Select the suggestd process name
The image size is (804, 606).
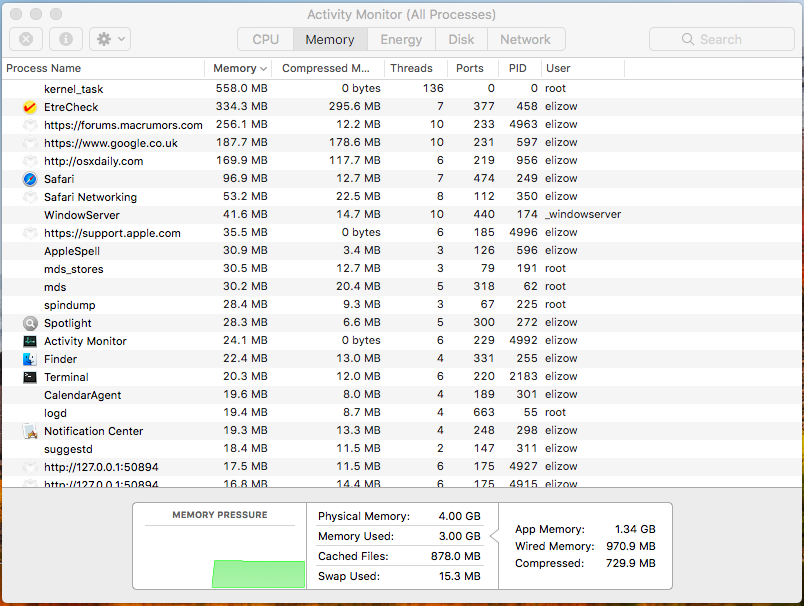(x=68, y=449)
